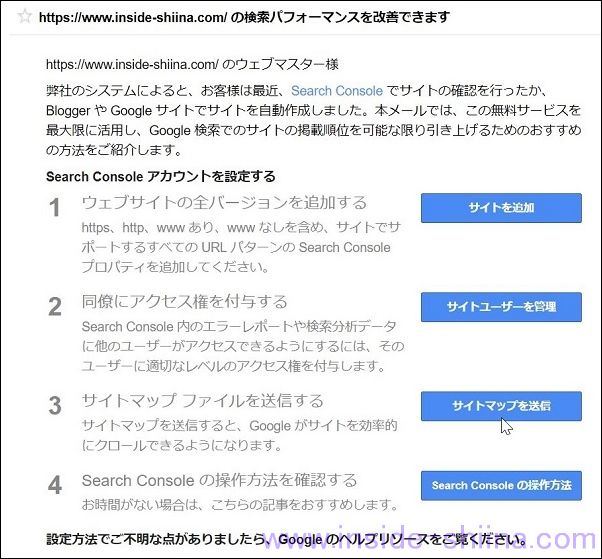Screen dimensions: 602x559
Task: Click heading ウェブサイトの全バージョンを追加する
Action: 224,203
